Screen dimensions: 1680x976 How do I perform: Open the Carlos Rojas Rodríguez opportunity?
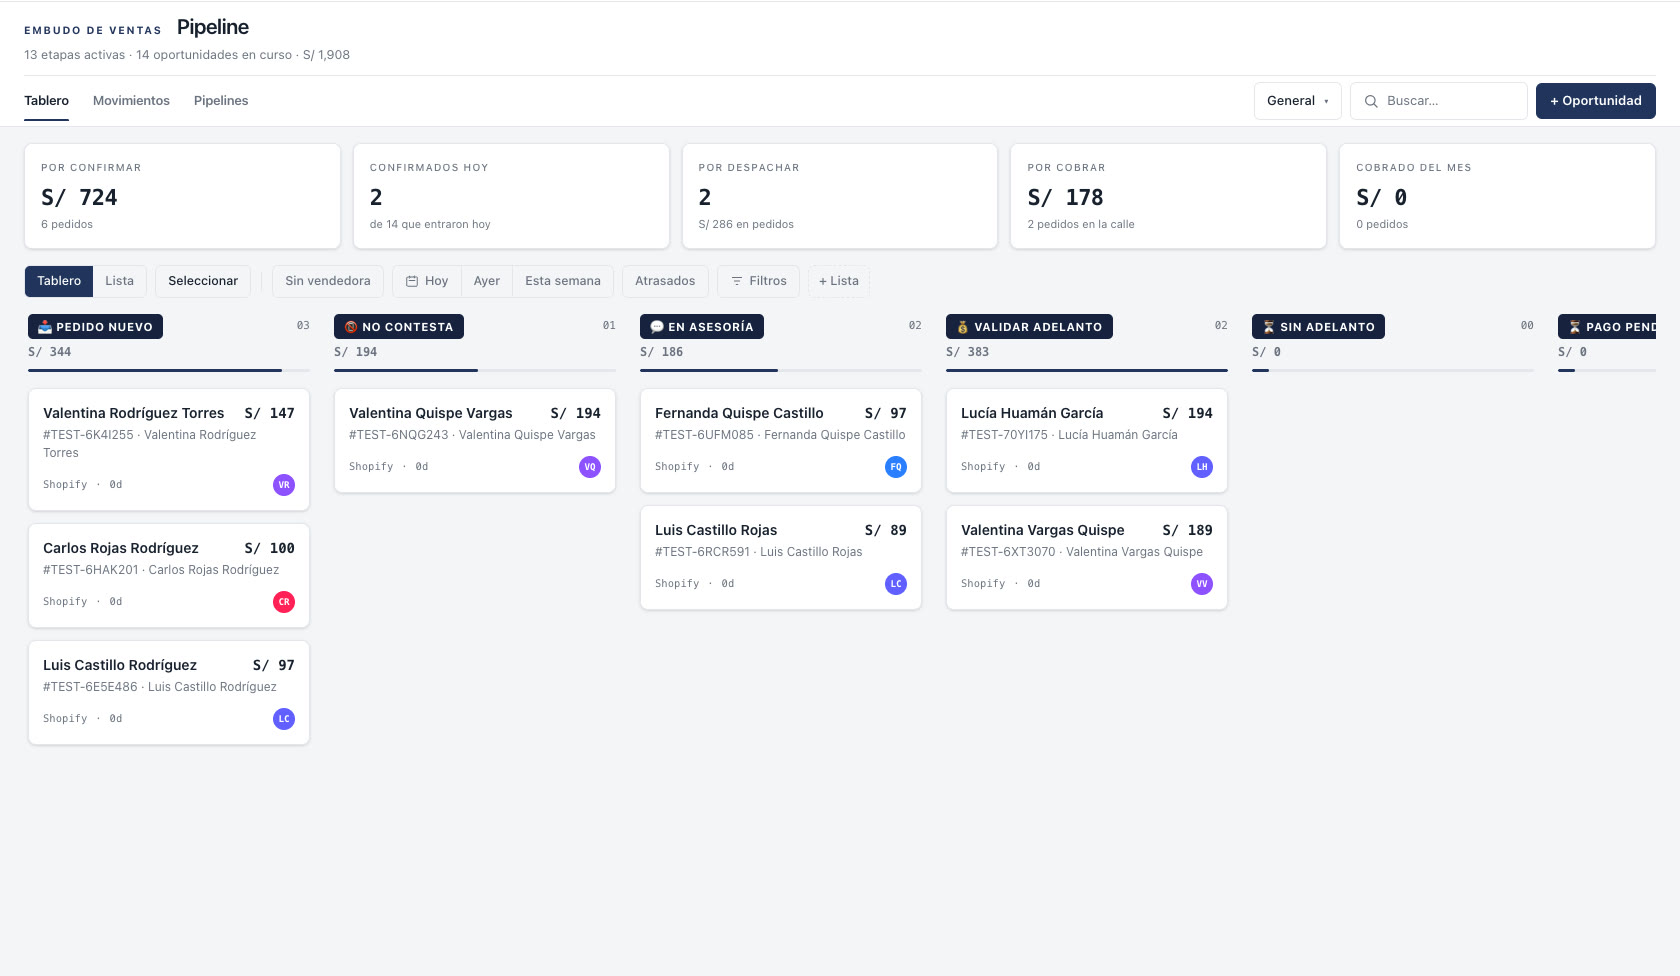pyautogui.click(x=169, y=576)
